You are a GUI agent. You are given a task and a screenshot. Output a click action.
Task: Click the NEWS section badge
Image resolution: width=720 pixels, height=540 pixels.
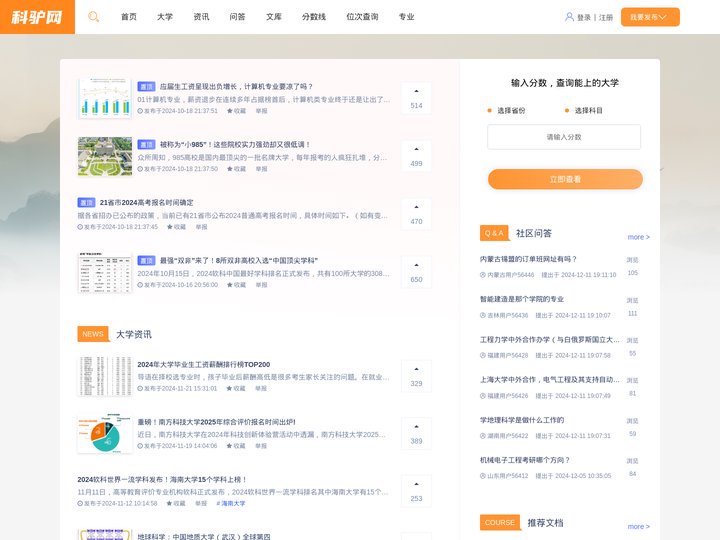click(93, 334)
